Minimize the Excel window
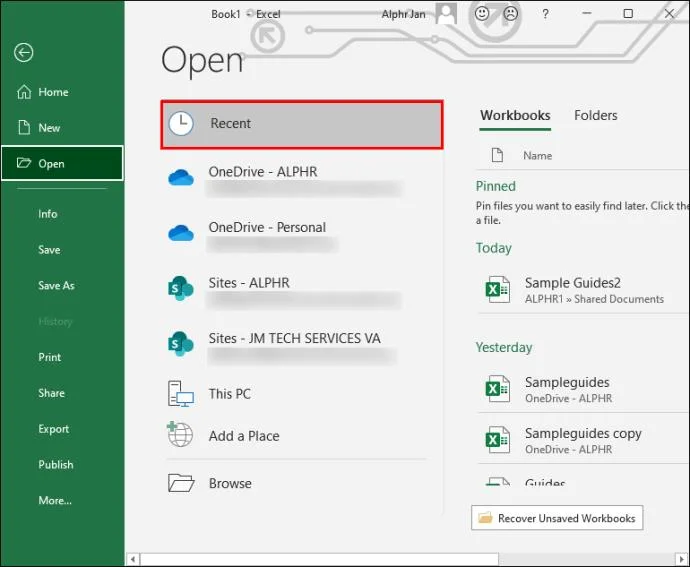690x567 pixels. pyautogui.click(x=587, y=14)
